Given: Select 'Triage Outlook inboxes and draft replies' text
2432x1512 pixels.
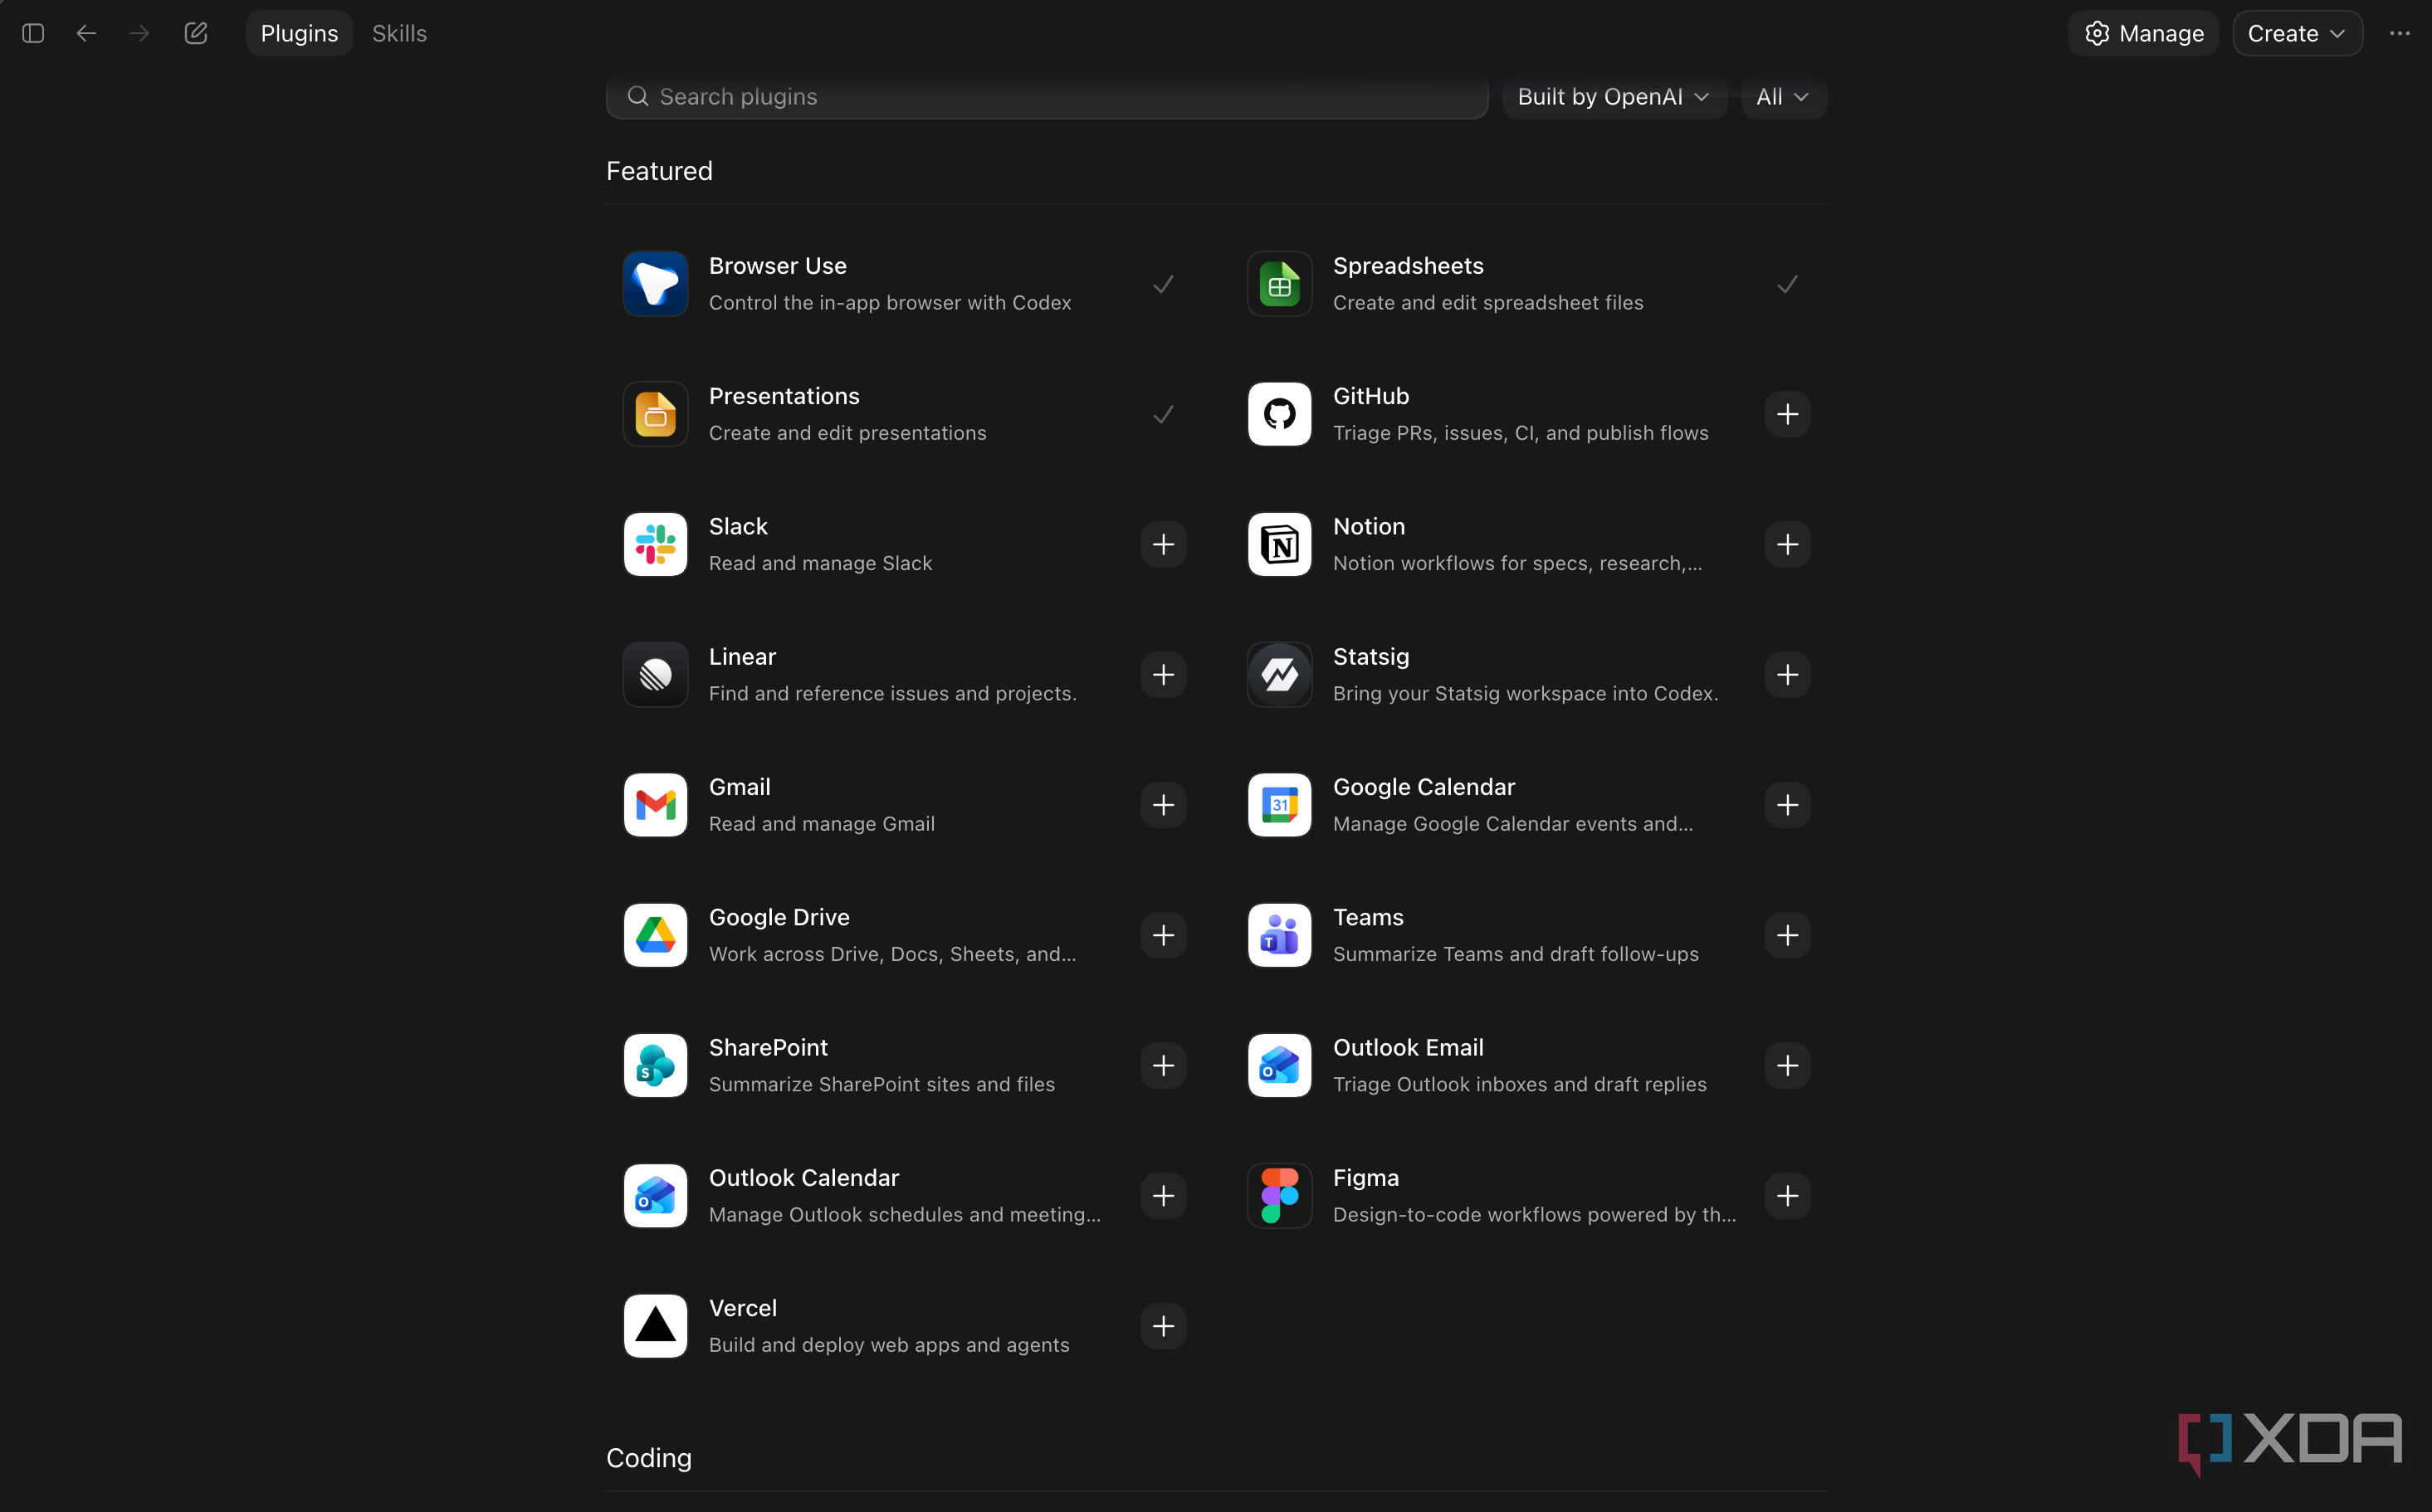Looking at the screenshot, I should pos(1519,1084).
